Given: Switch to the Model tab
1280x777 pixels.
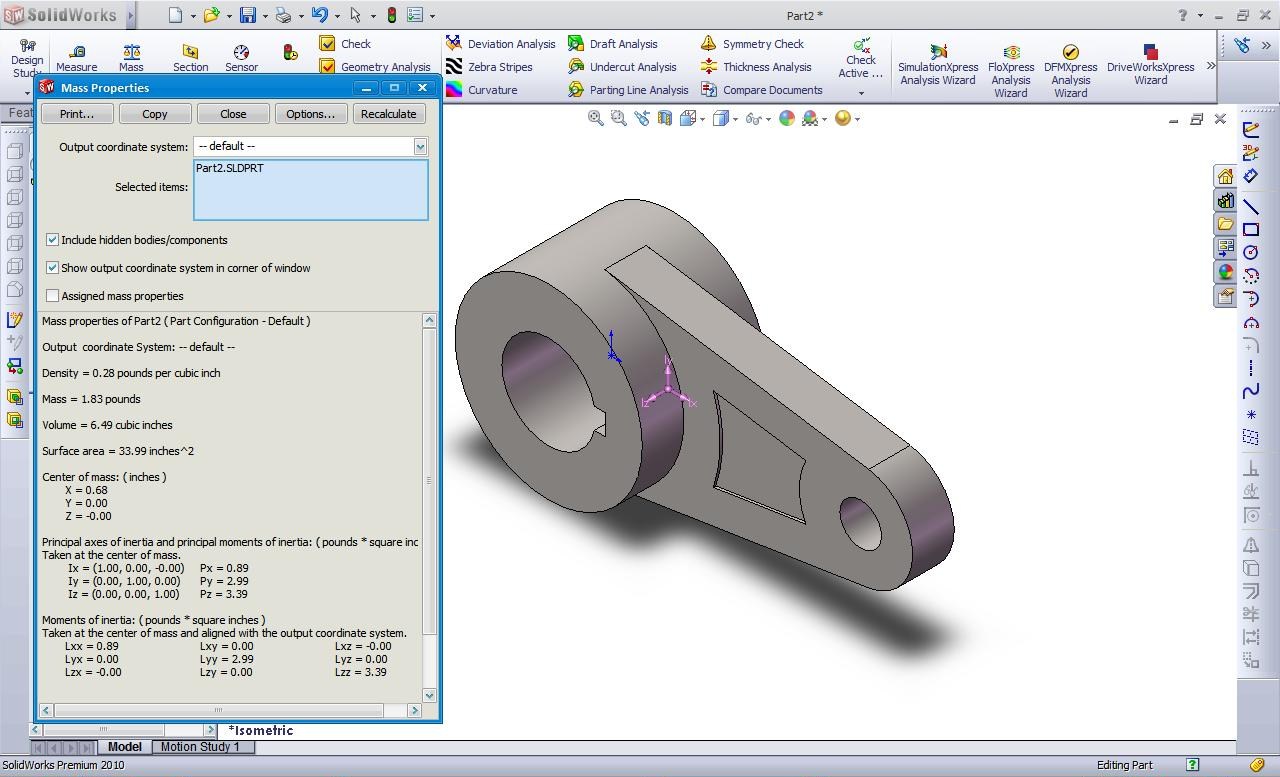Looking at the screenshot, I should (125, 747).
